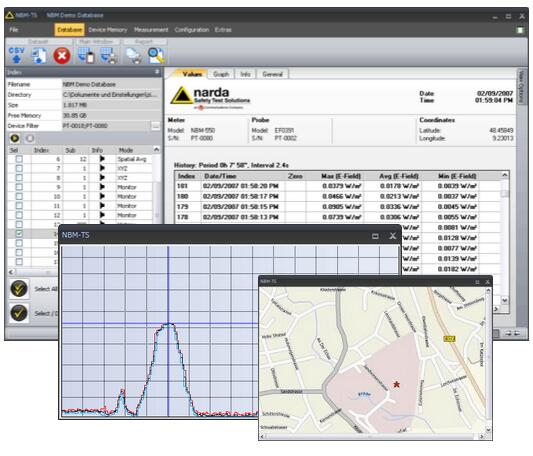Image resolution: width=533 pixels, height=456 pixels.
Task: Click the info arrow of index 6 row
Action: click(x=102, y=159)
